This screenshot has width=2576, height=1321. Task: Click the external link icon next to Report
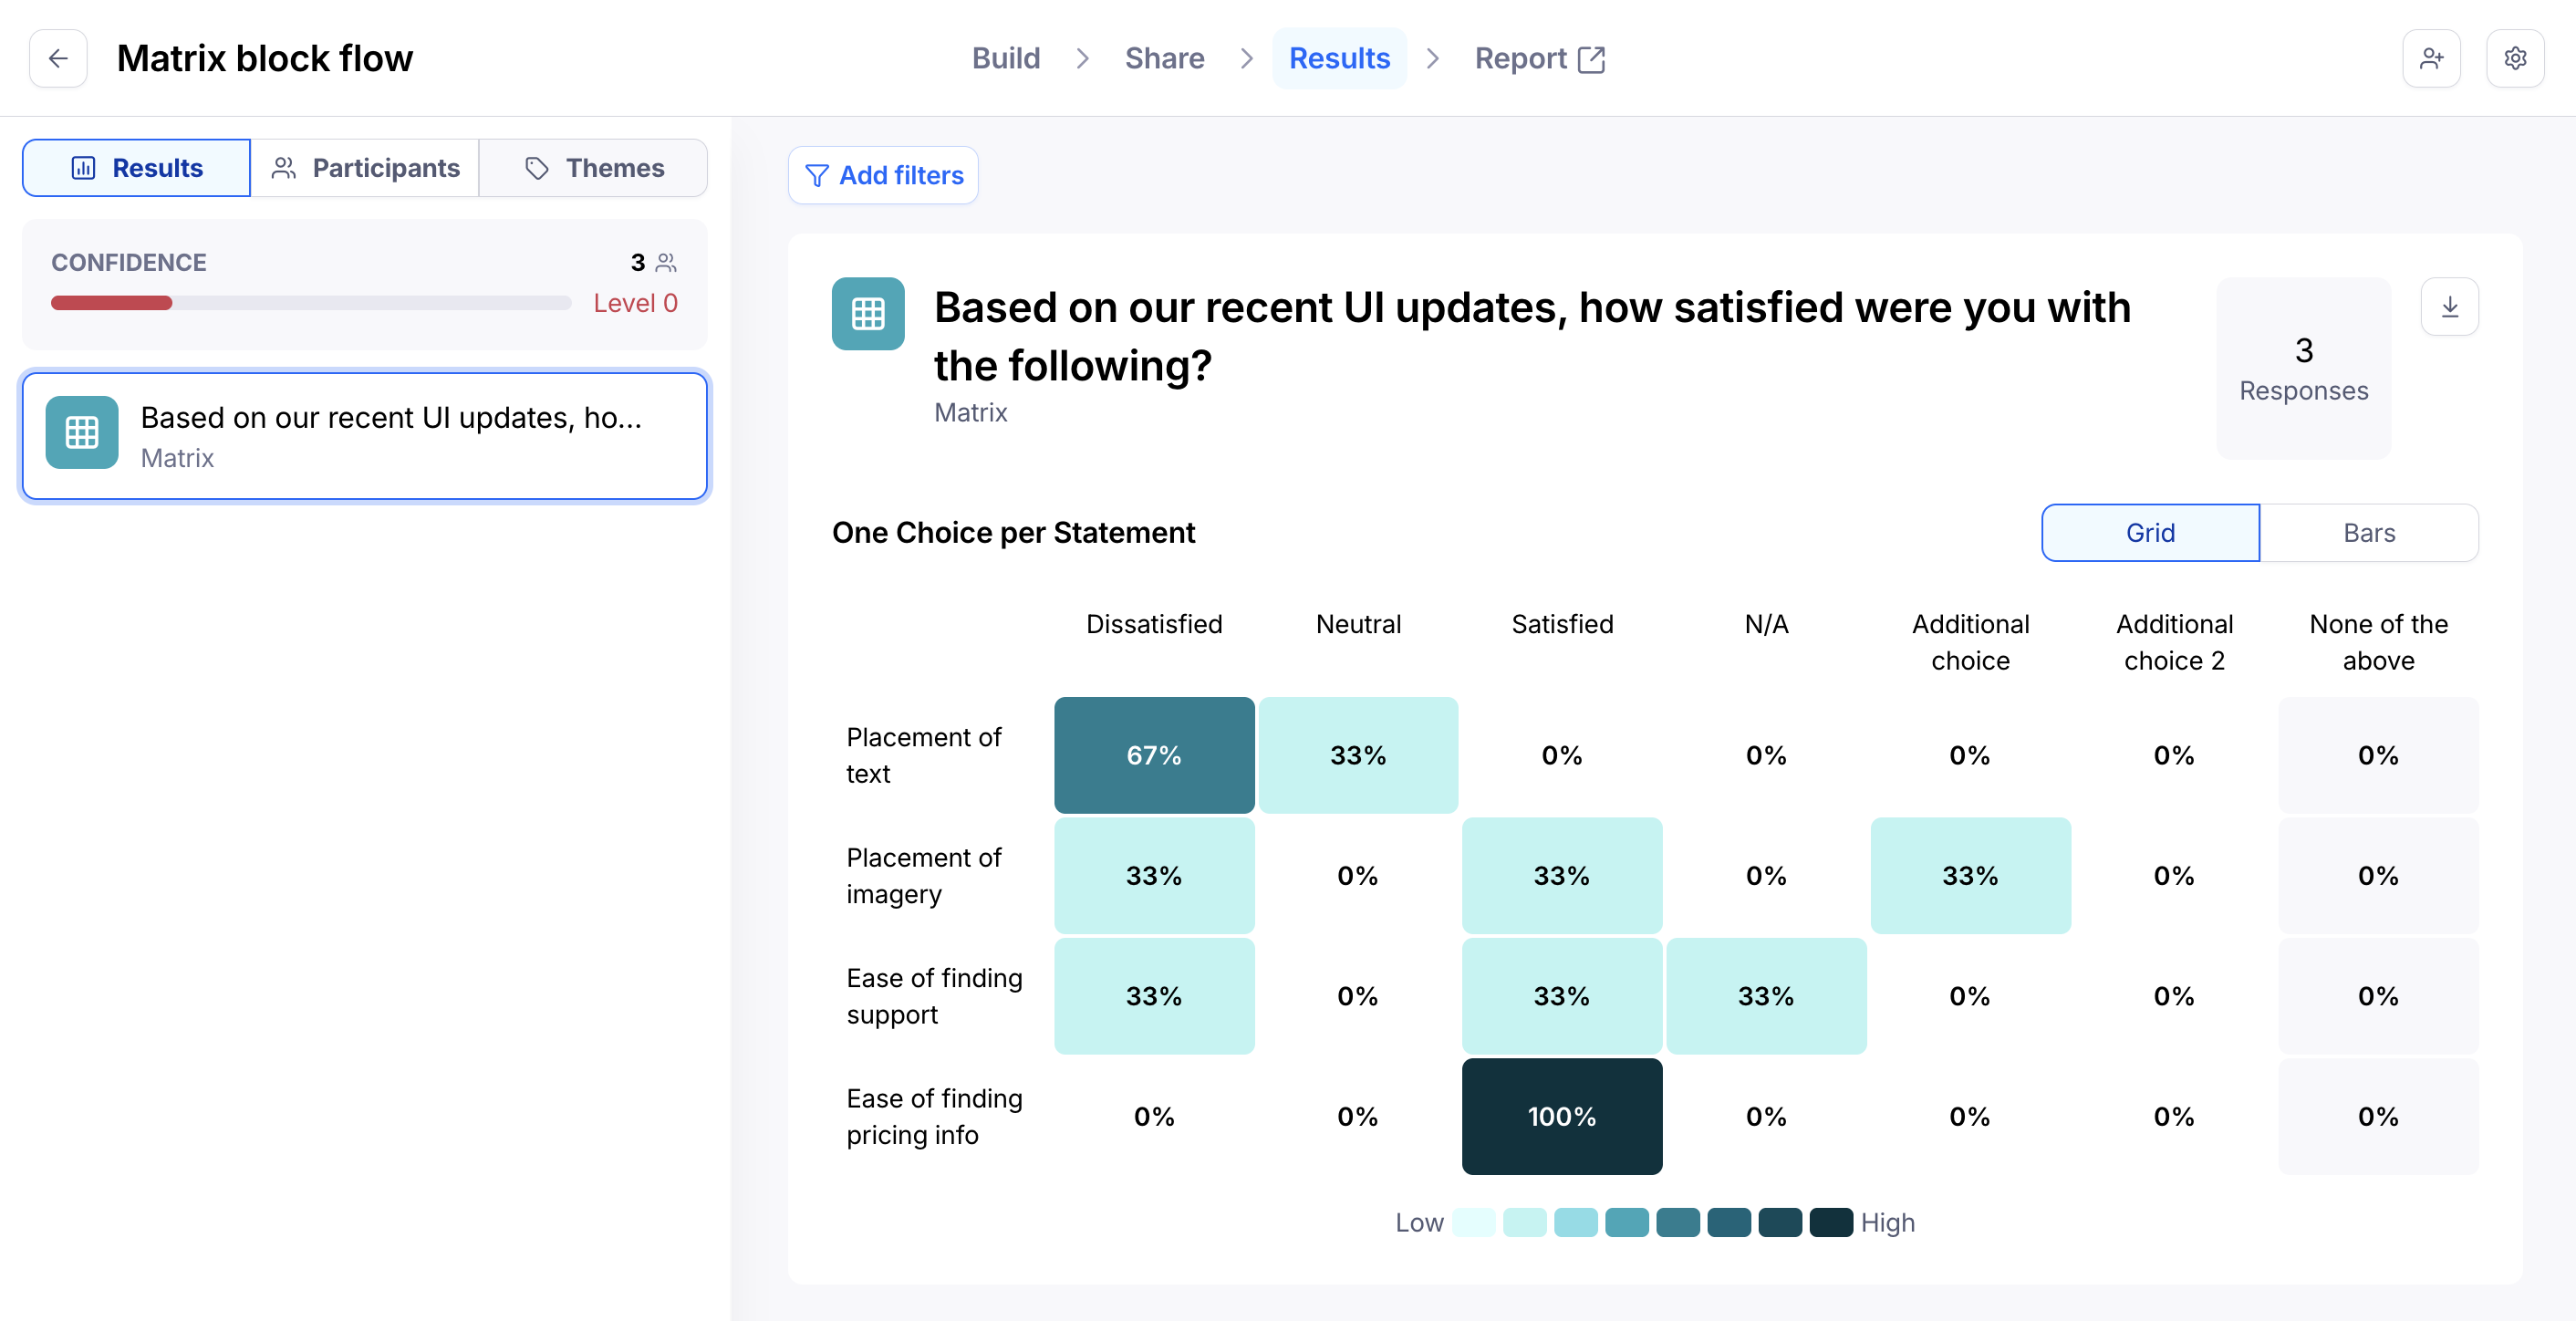coord(1591,59)
